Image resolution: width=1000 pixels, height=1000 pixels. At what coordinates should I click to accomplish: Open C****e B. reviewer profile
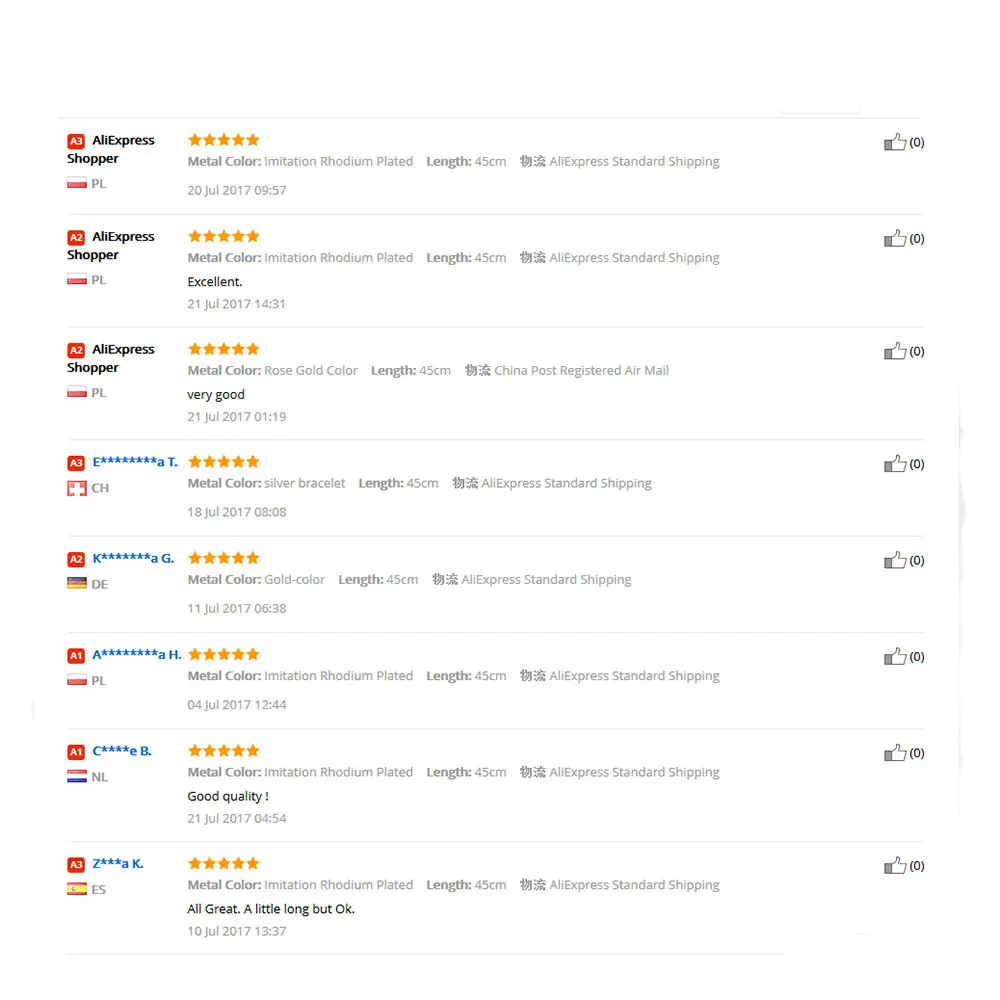point(122,751)
